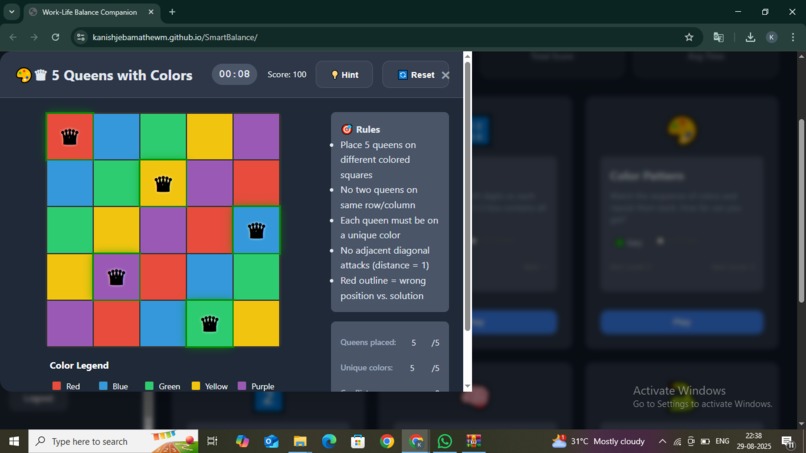Click the queen on the green square
The height and width of the screenshot is (453, 806).
(210, 323)
